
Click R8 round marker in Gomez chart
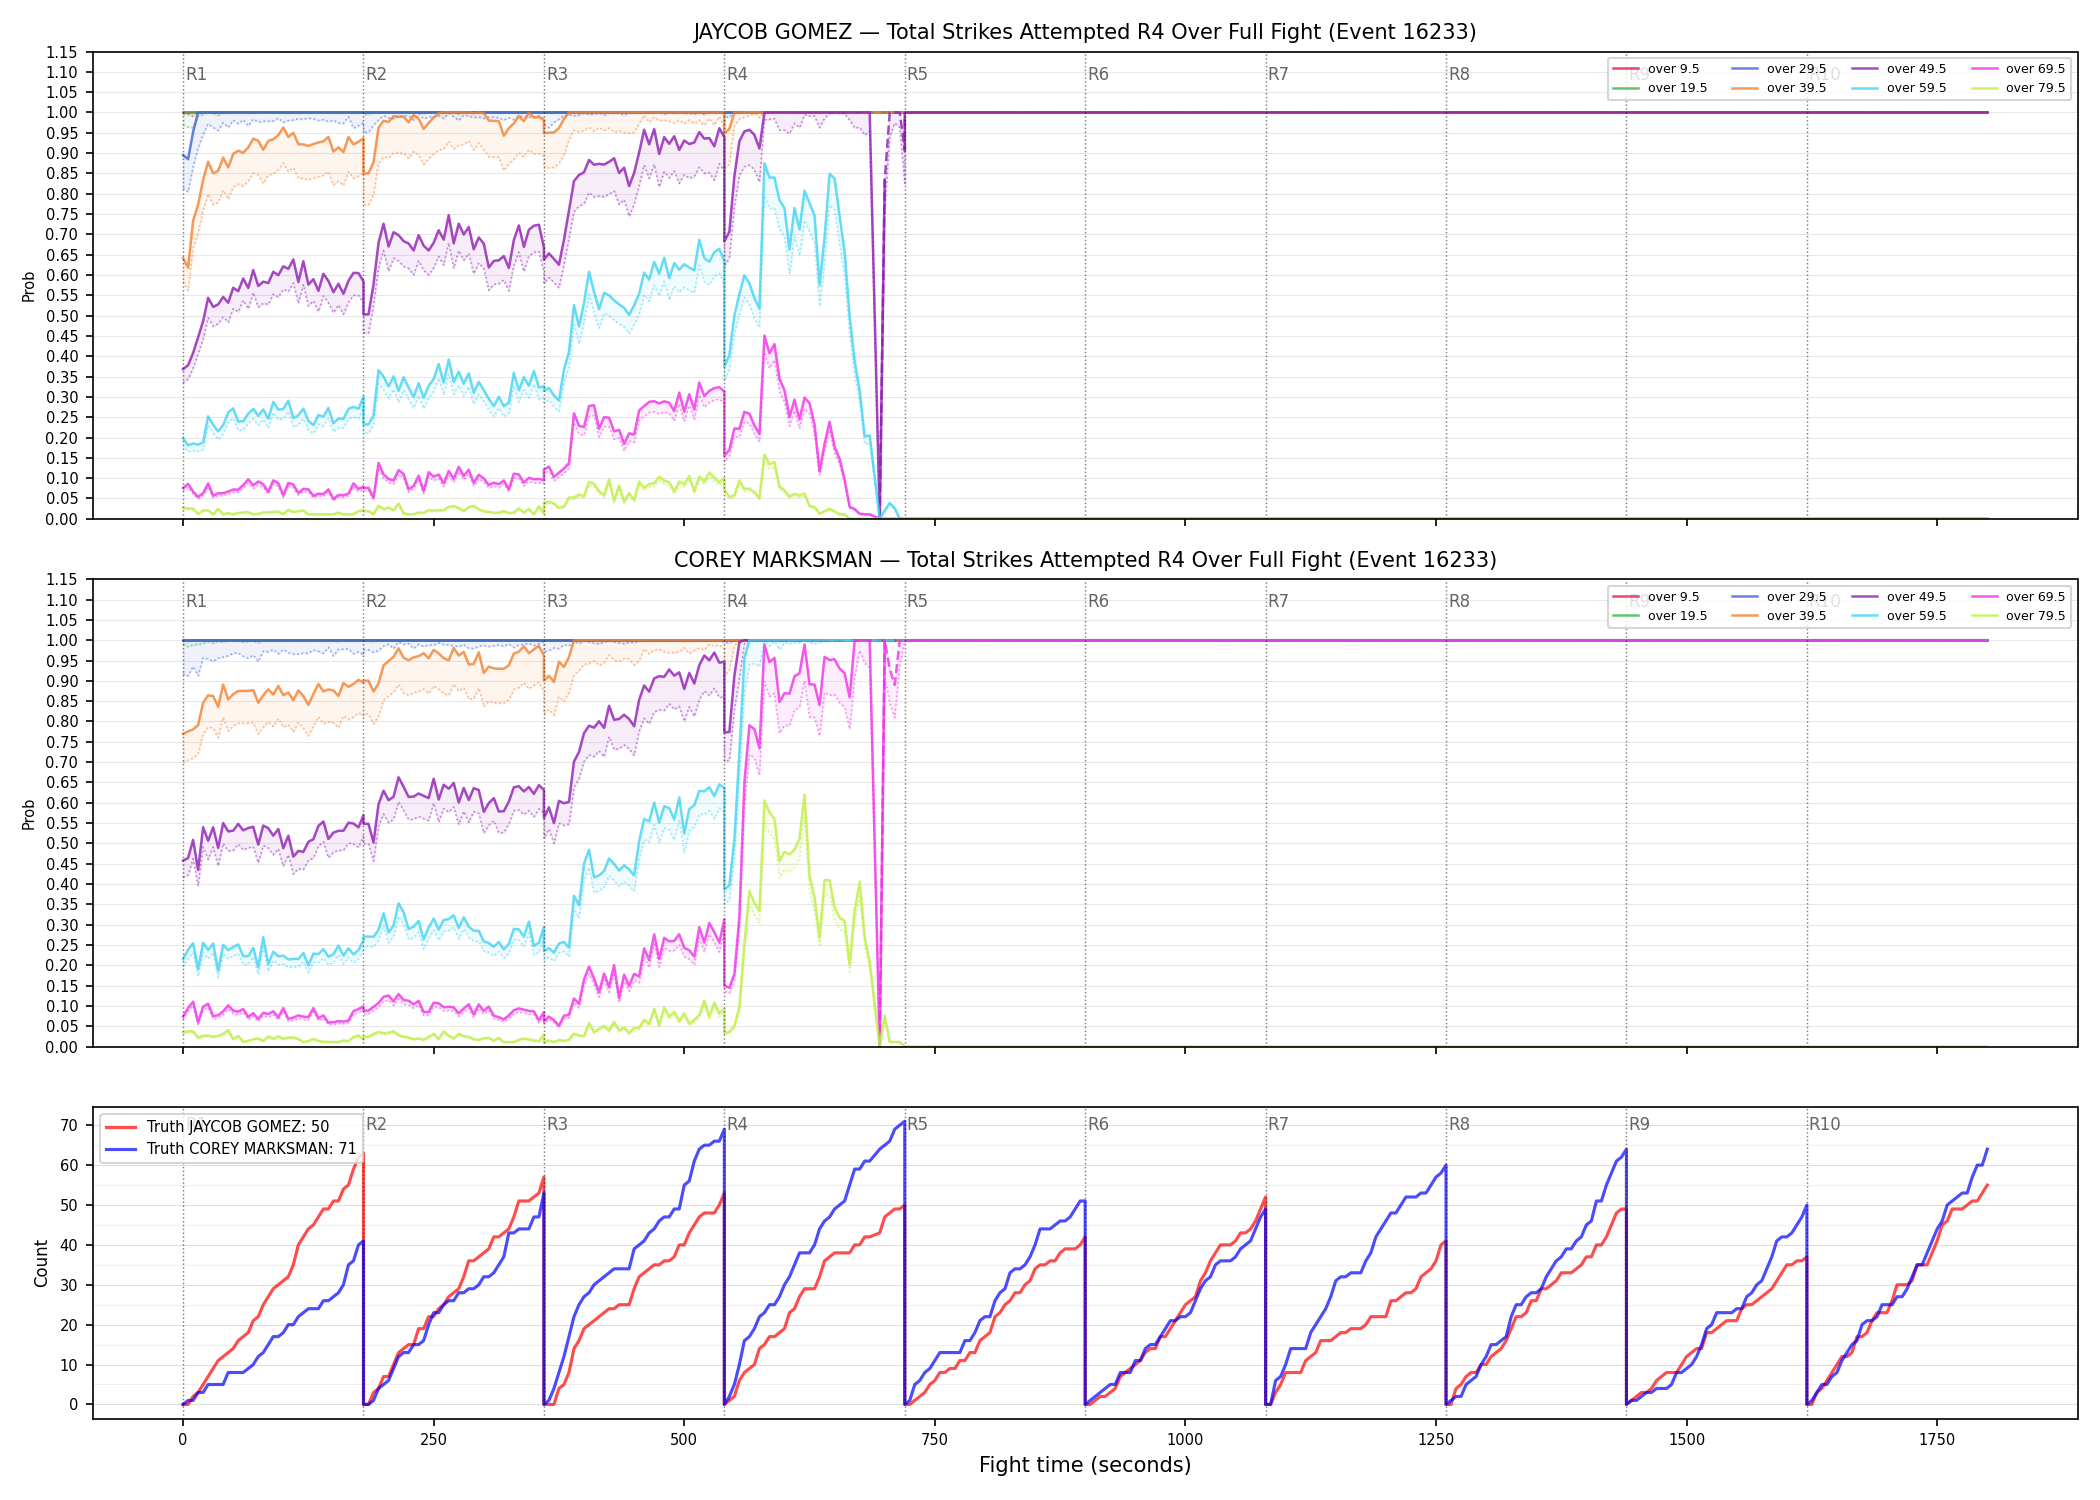(1459, 74)
